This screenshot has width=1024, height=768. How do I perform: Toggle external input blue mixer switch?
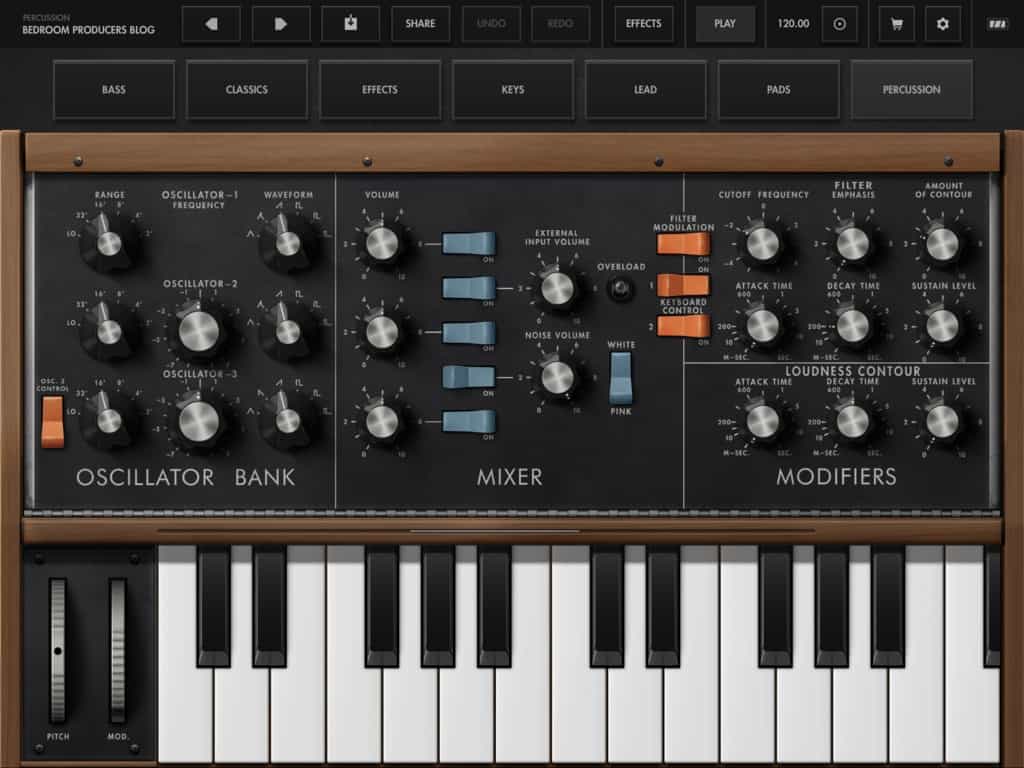469,288
